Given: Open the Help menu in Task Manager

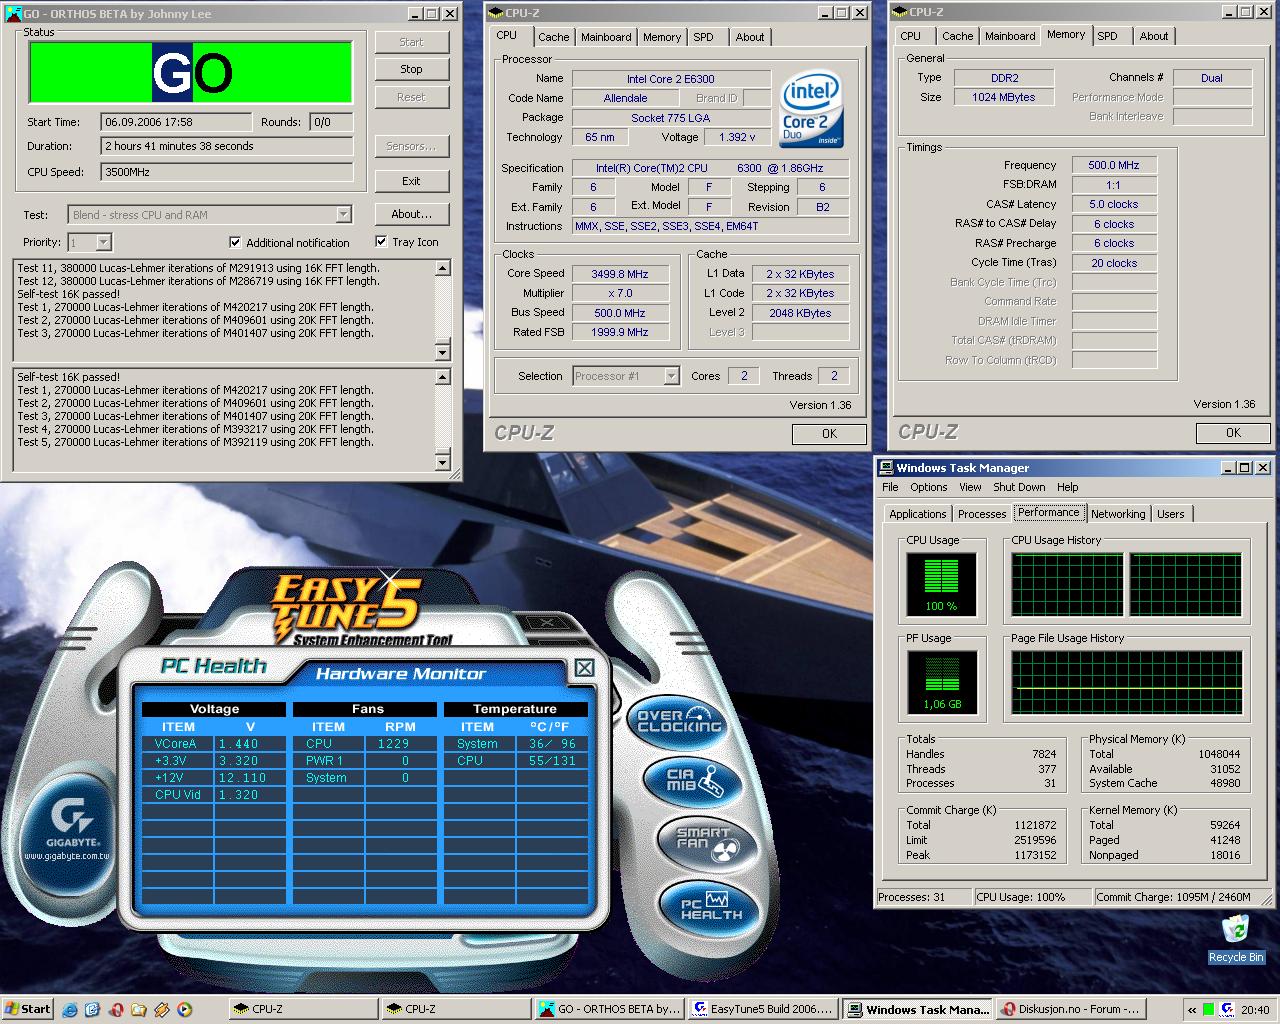Looking at the screenshot, I should coord(1067,487).
